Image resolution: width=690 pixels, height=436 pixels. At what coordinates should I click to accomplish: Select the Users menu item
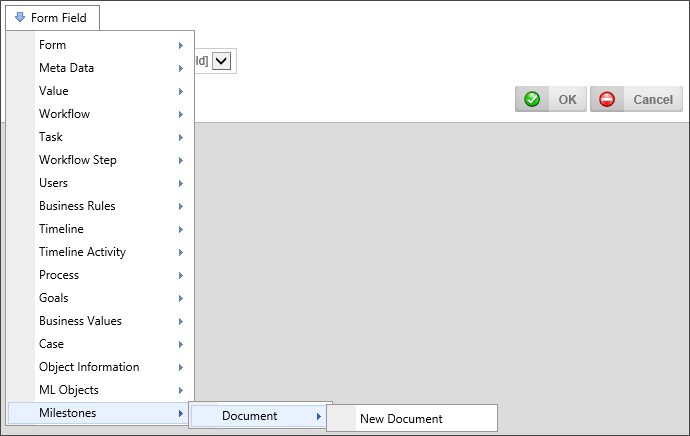point(54,183)
